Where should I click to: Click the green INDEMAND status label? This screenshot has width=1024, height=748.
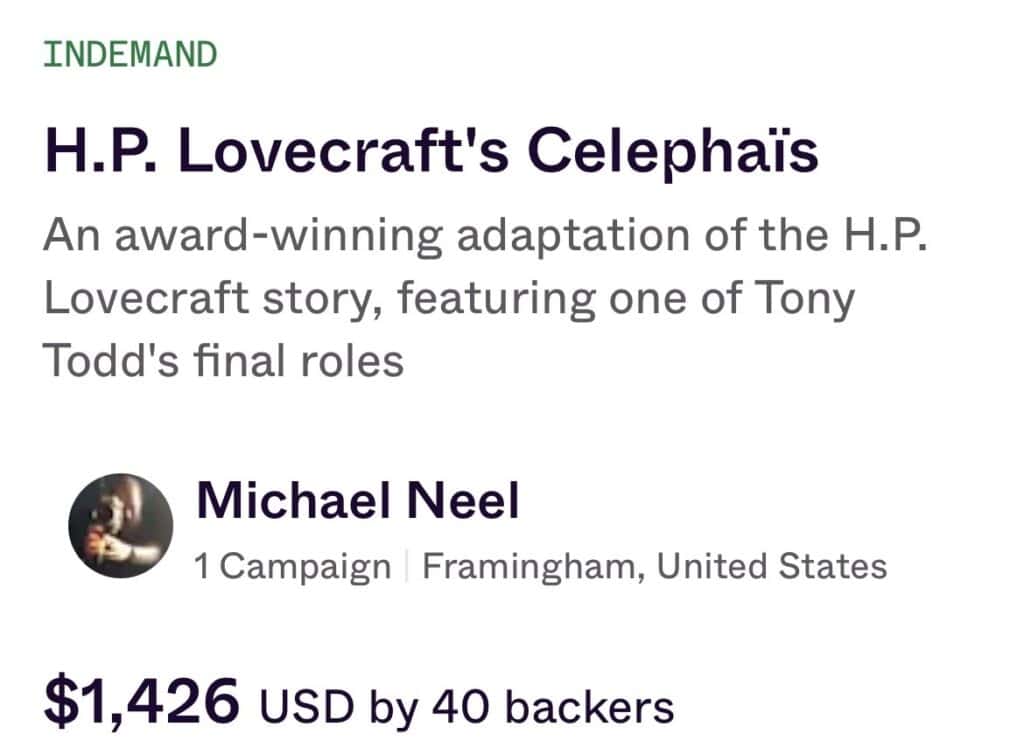pos(130,55)
